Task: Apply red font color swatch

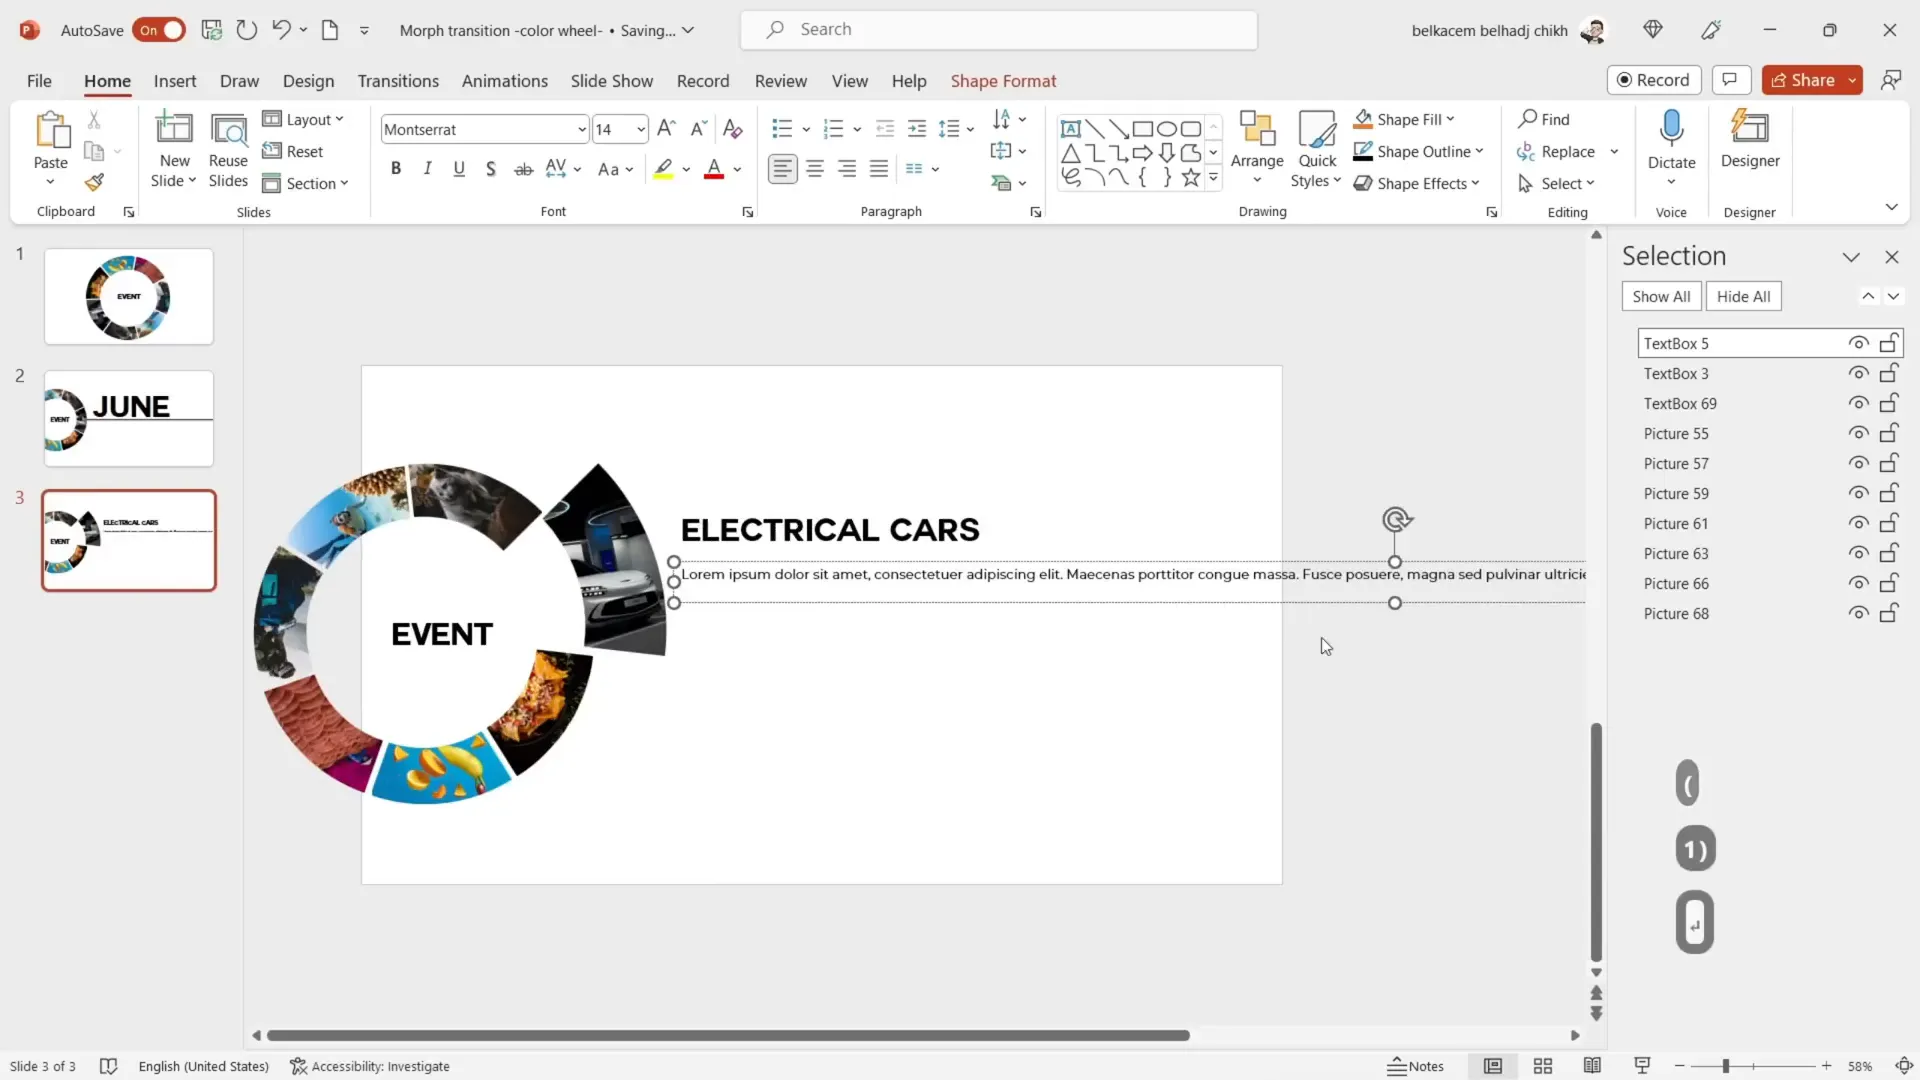Action: tap(714, 169)
